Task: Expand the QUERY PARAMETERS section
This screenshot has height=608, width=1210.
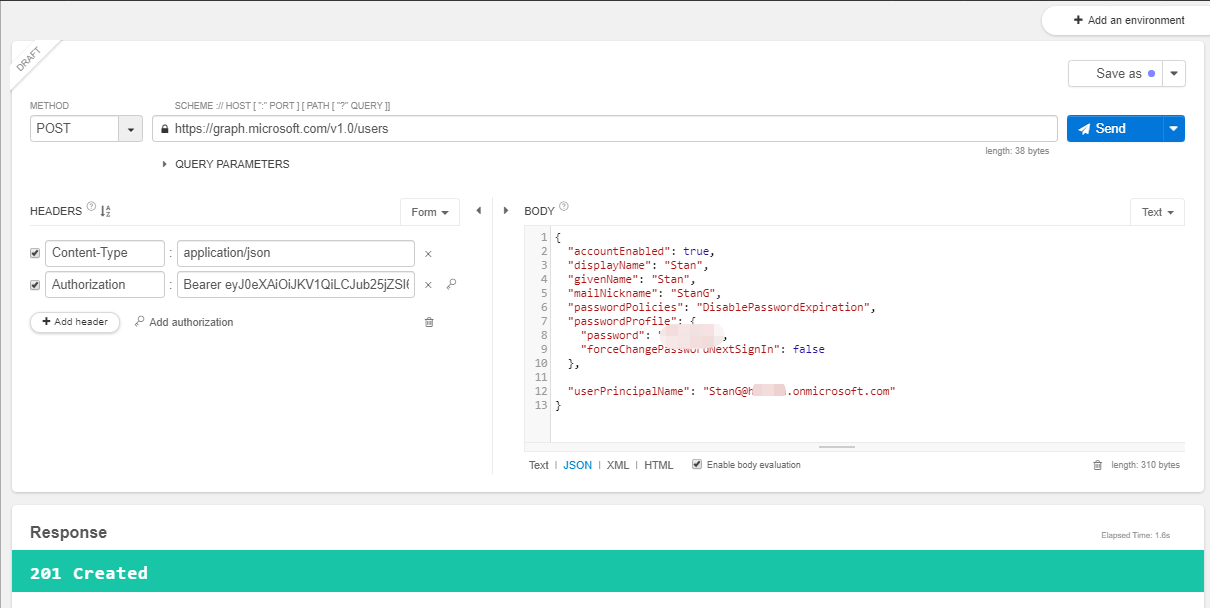Action: 226,164
